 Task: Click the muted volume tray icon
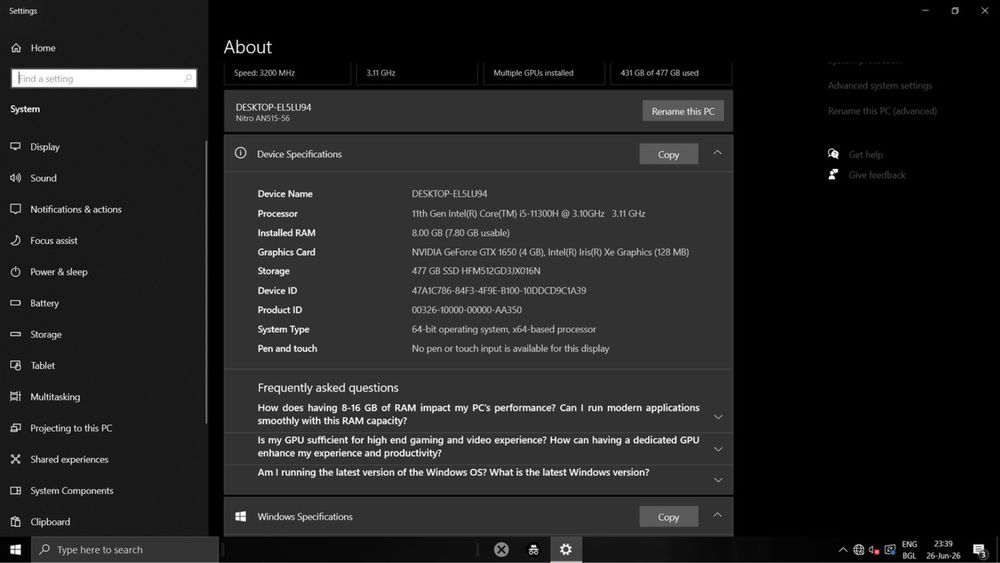874,550
